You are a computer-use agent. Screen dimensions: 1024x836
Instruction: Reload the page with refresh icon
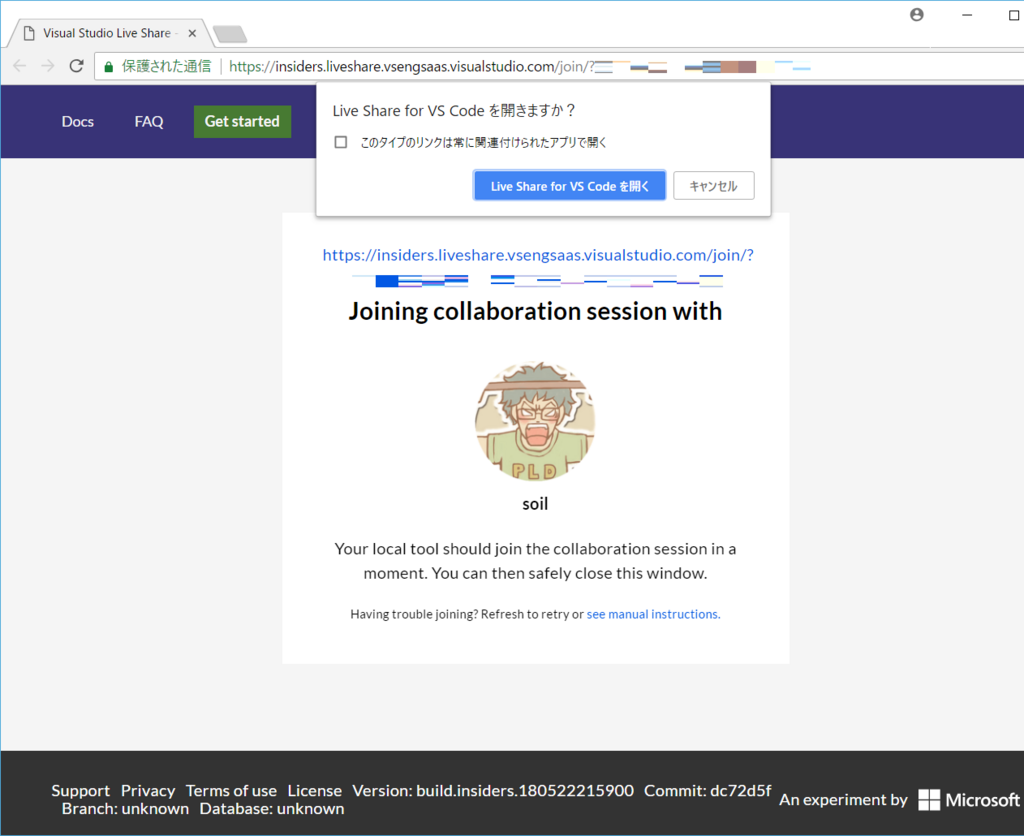(76, 66)
